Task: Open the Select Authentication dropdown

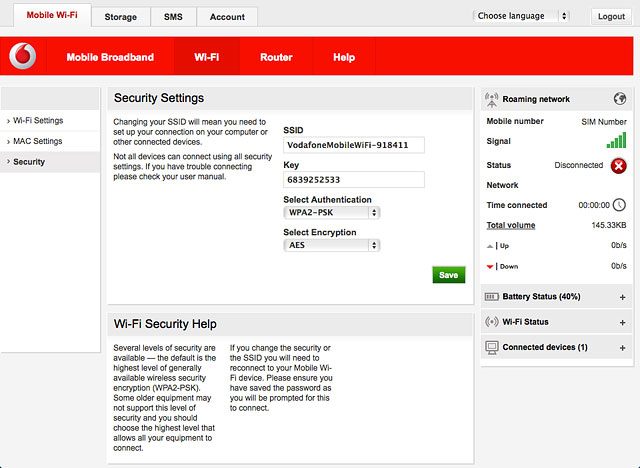Action: coord(331,213)
